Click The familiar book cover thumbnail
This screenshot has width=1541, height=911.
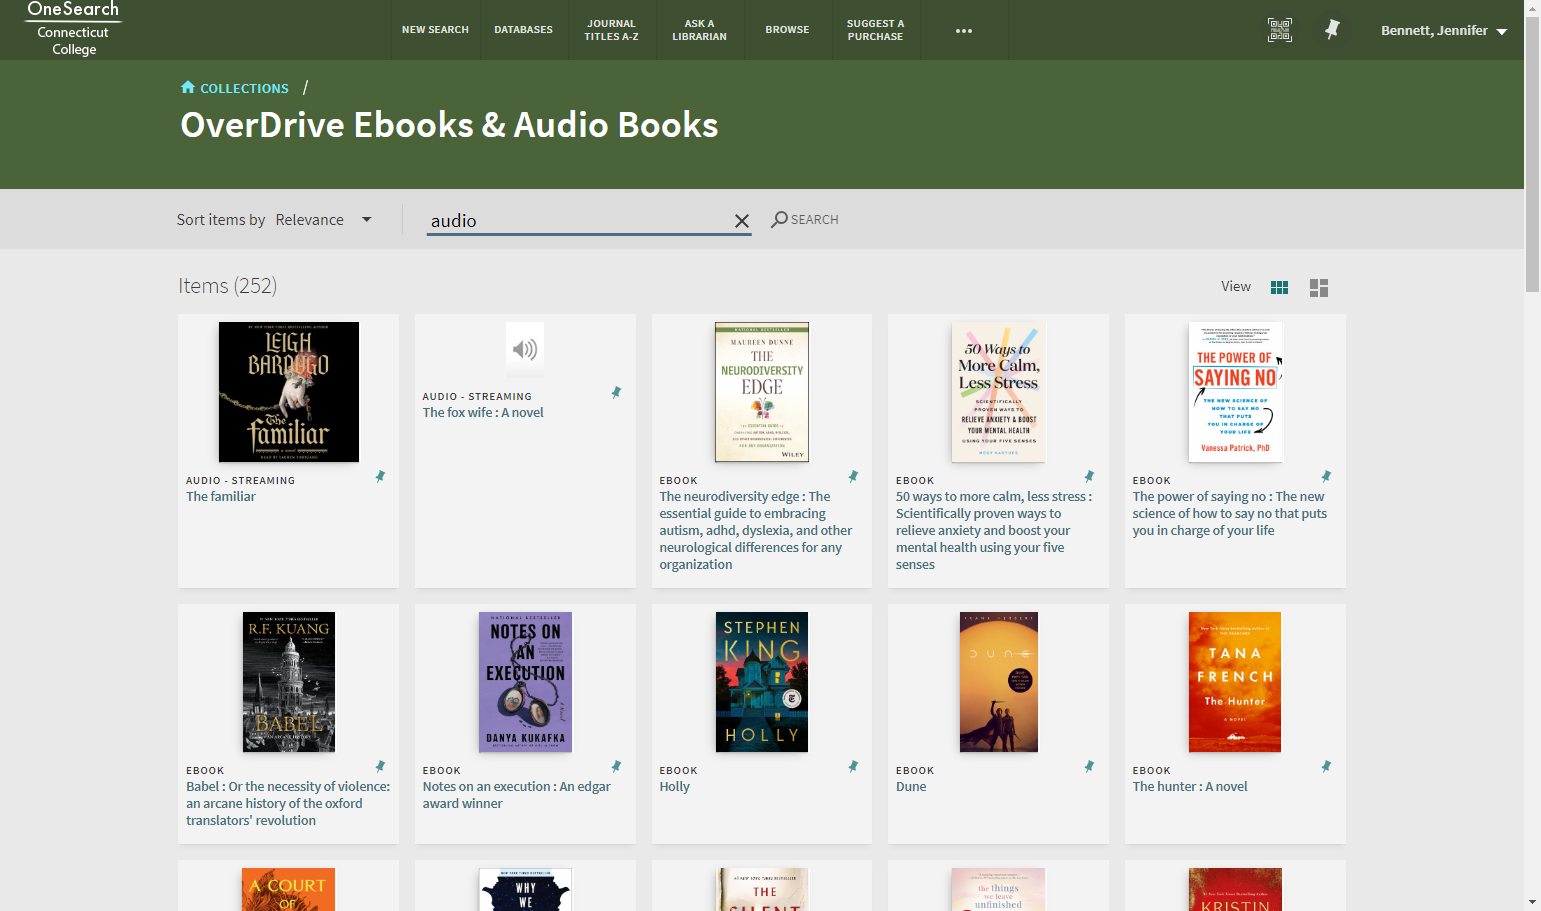289,392
